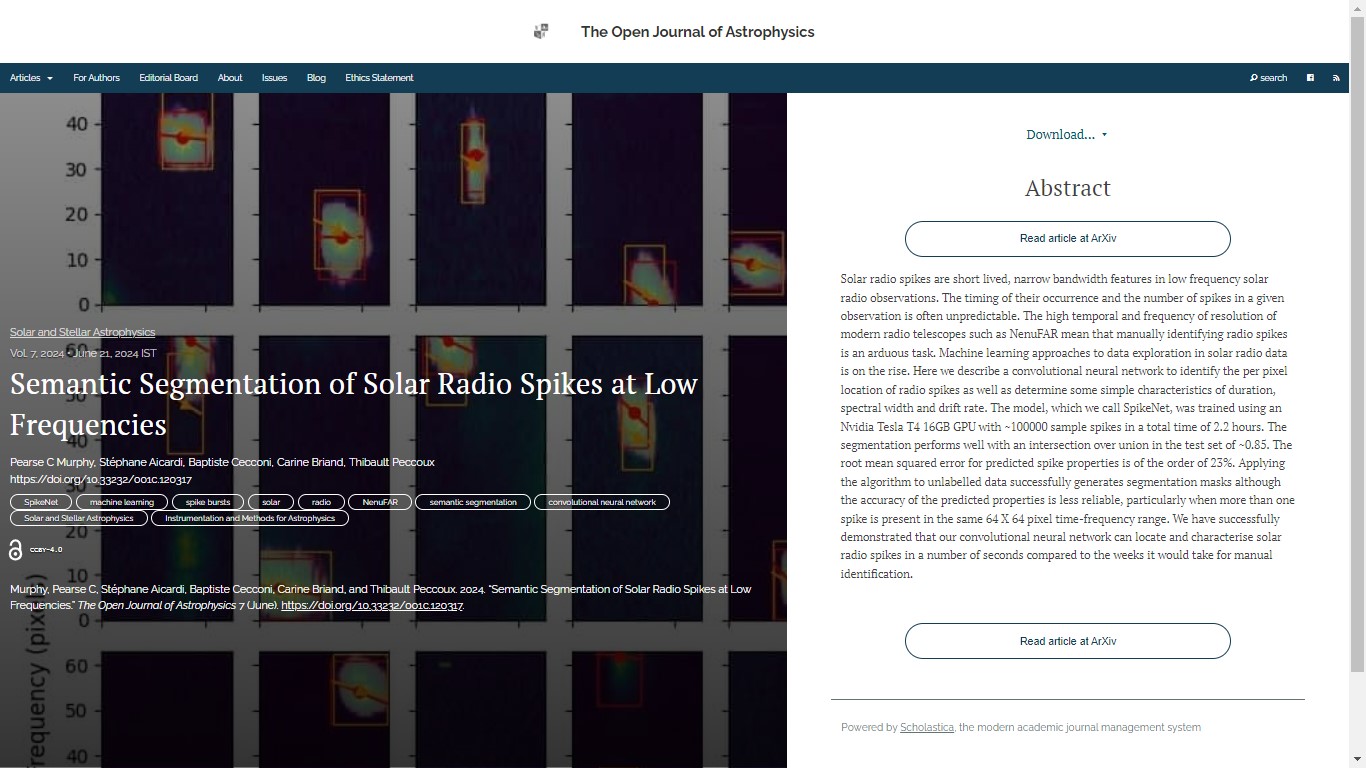Expand the Articles dropdown menu
Screen dimensions: 1366x768
point(31,78)
